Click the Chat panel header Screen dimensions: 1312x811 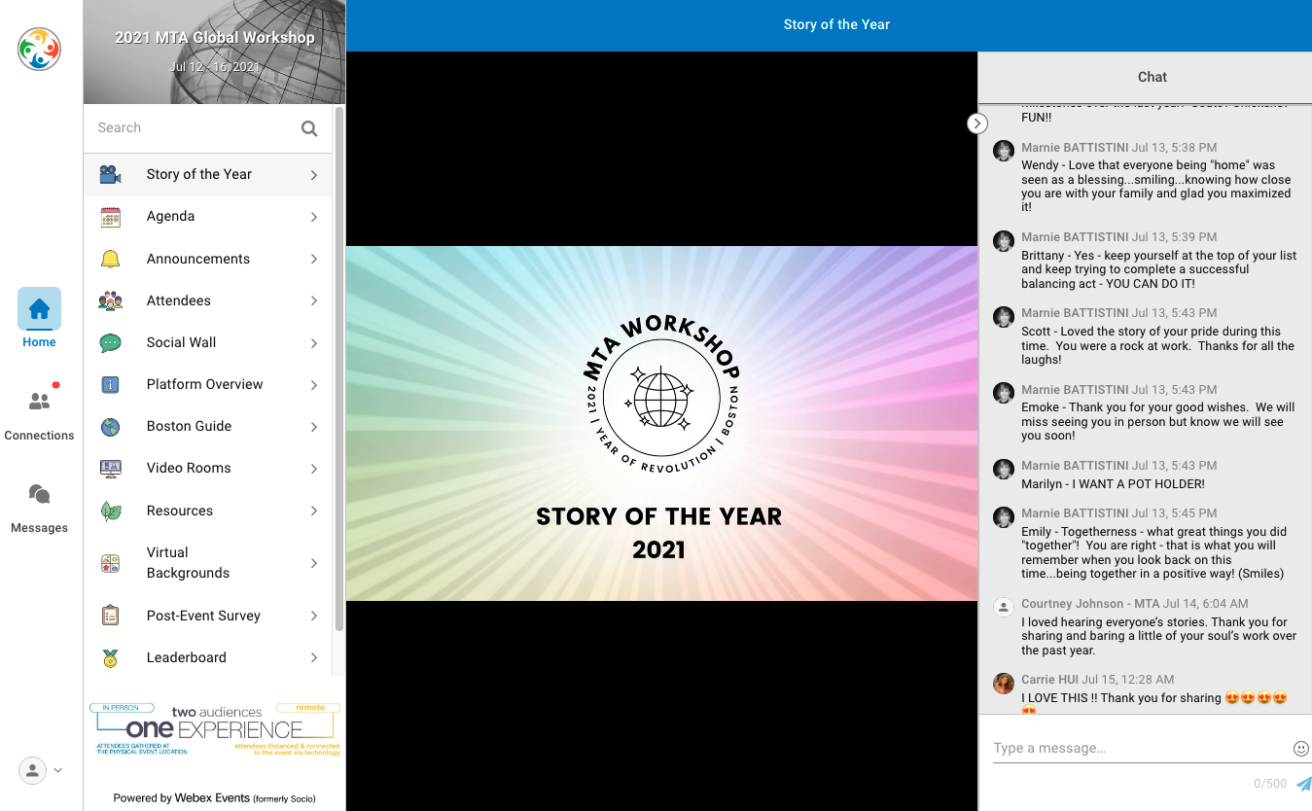[1152, 77]
